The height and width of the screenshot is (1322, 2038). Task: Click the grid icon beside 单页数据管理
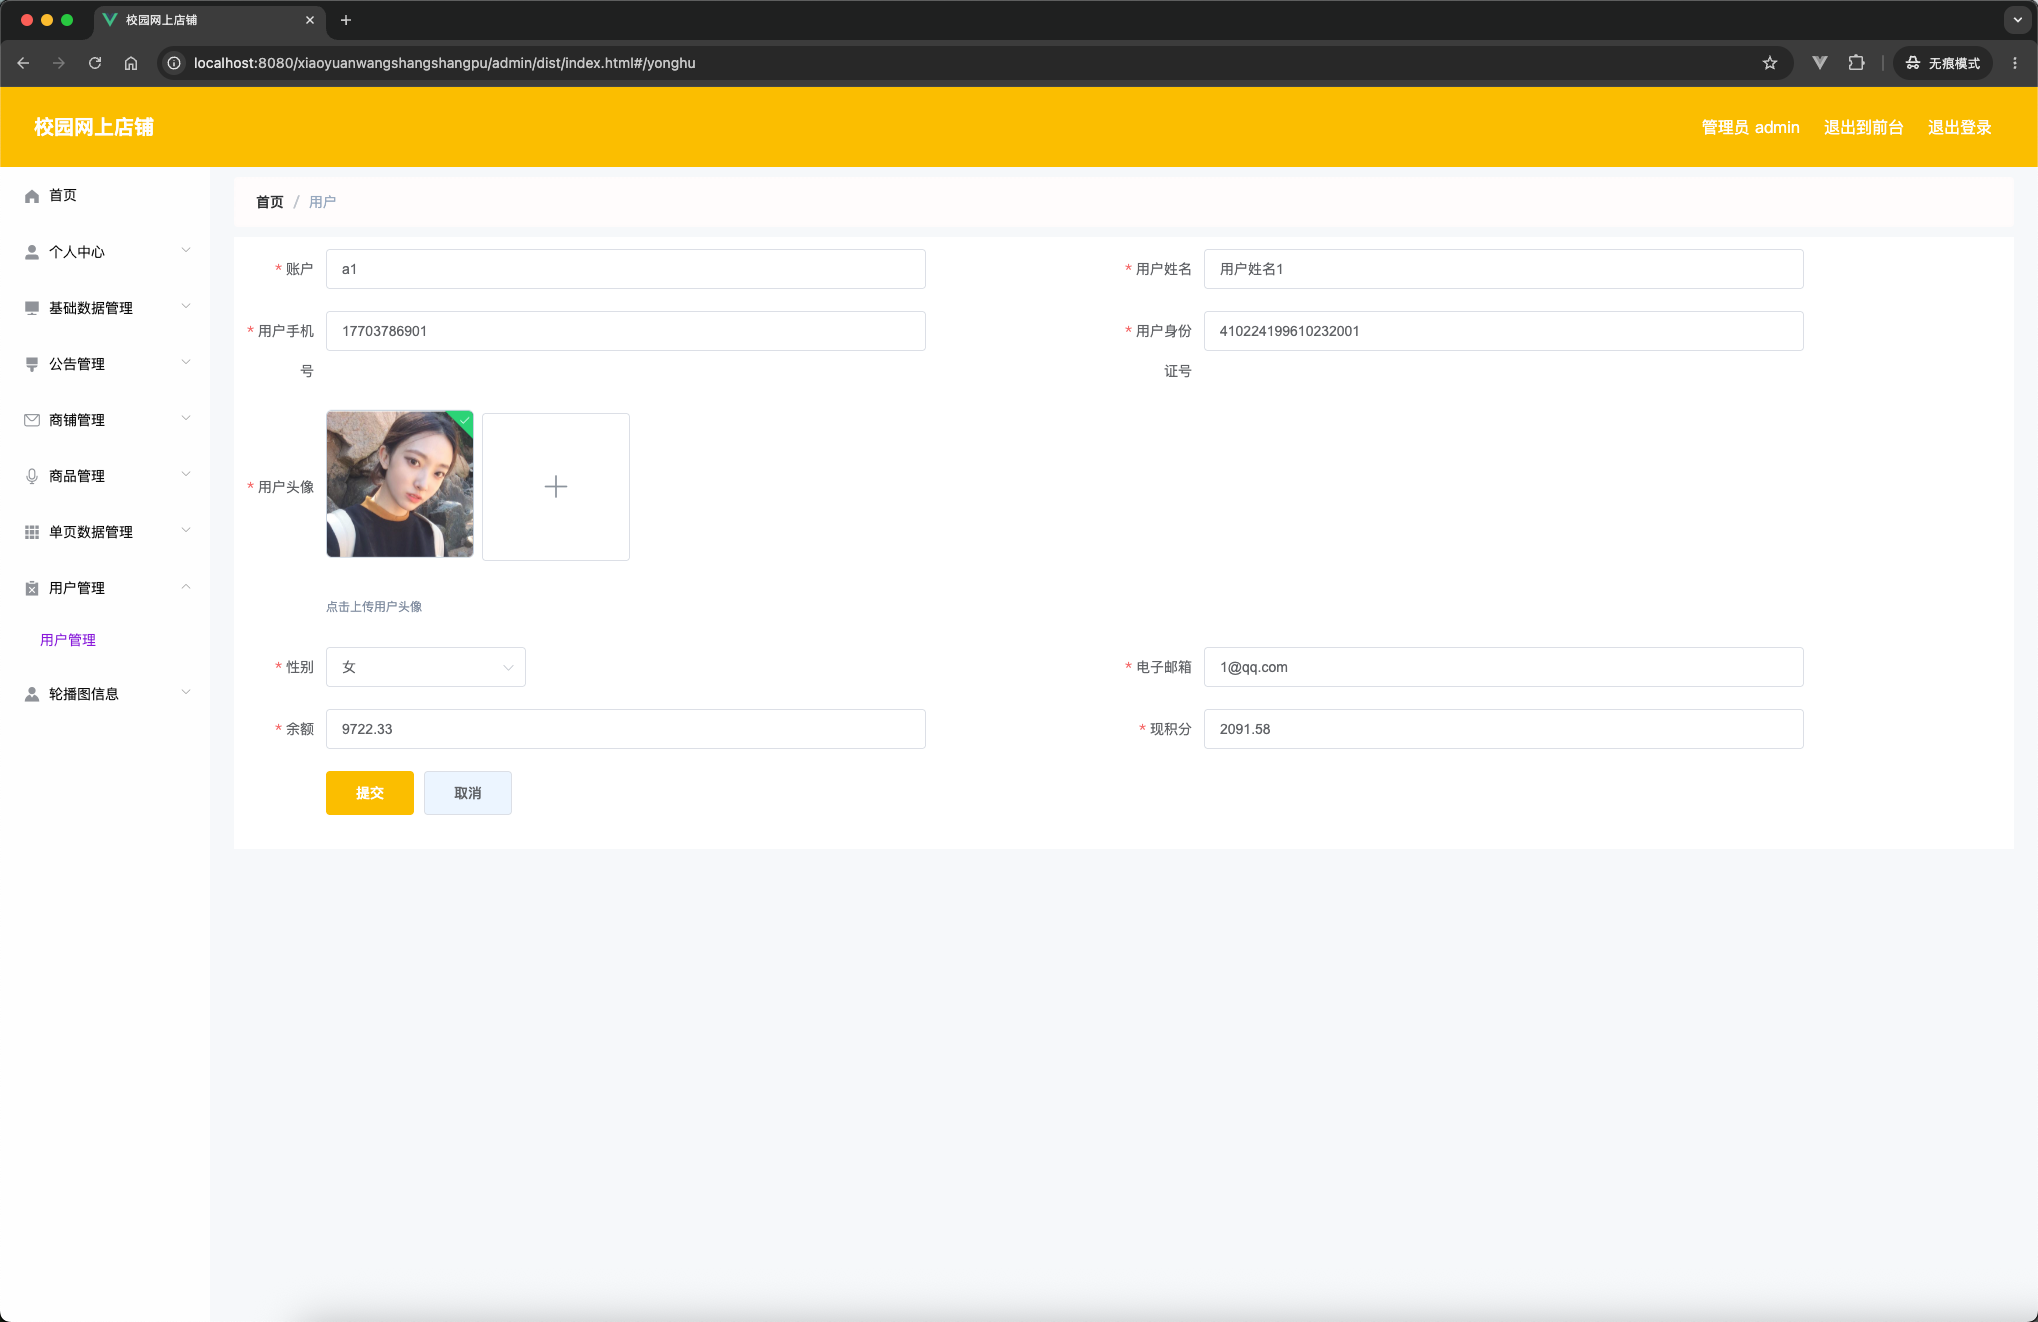click(32, 532)
